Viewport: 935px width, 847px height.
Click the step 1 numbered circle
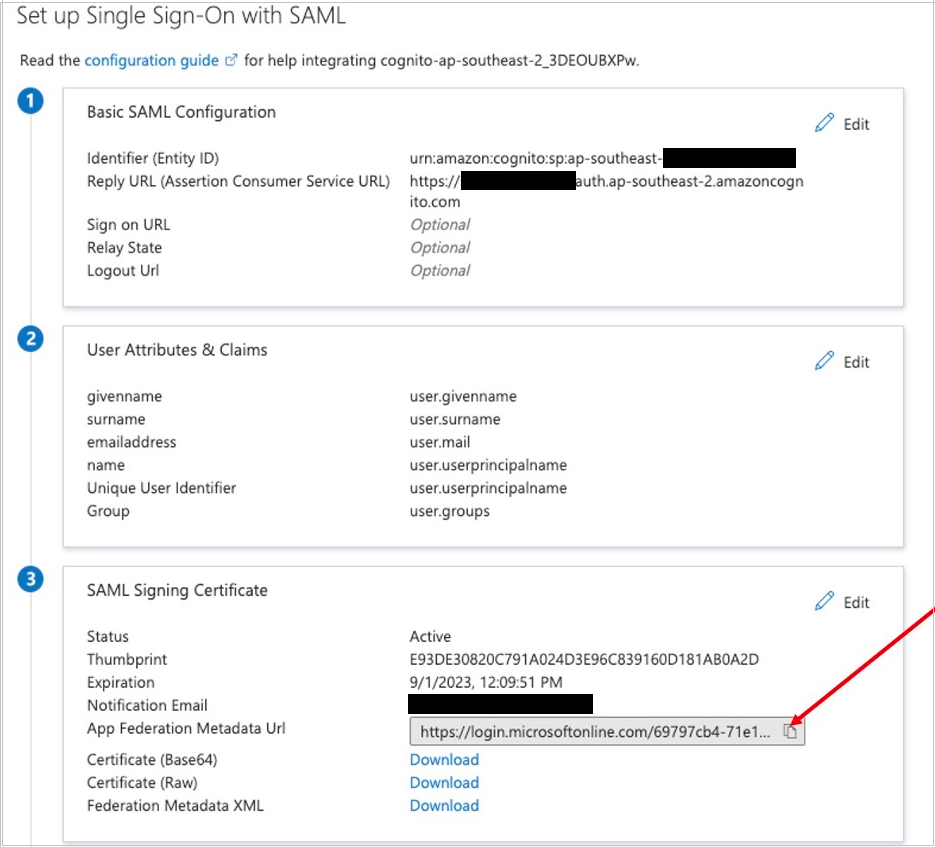tap(30, 100)
